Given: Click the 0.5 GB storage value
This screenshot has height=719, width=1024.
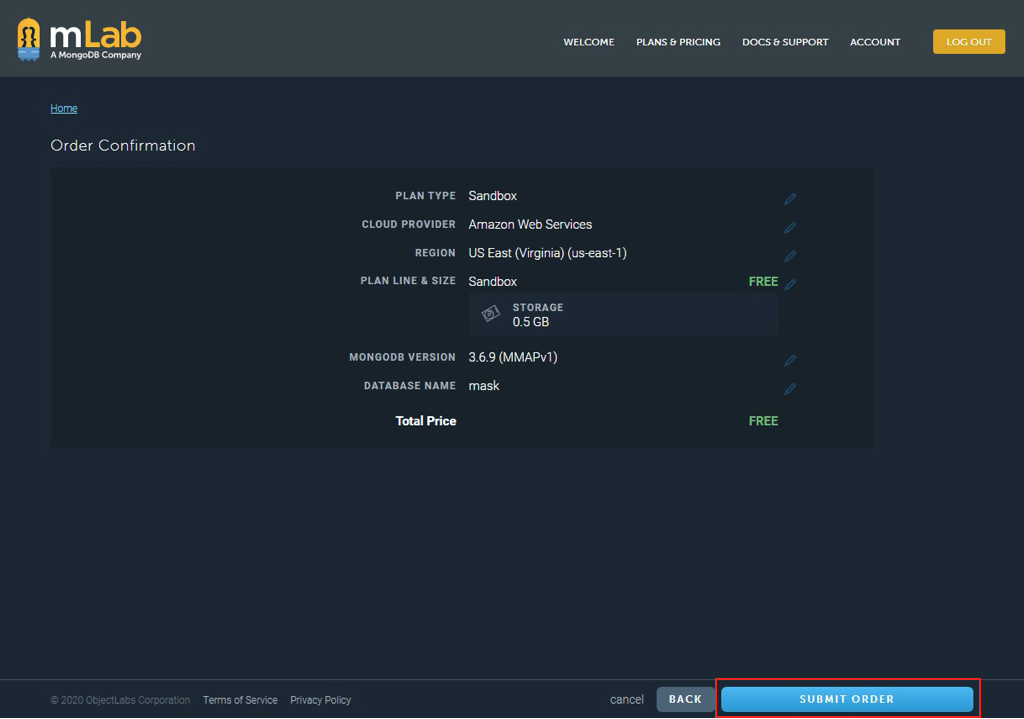Looking at the screenshot, I should (x=530, y=322).
